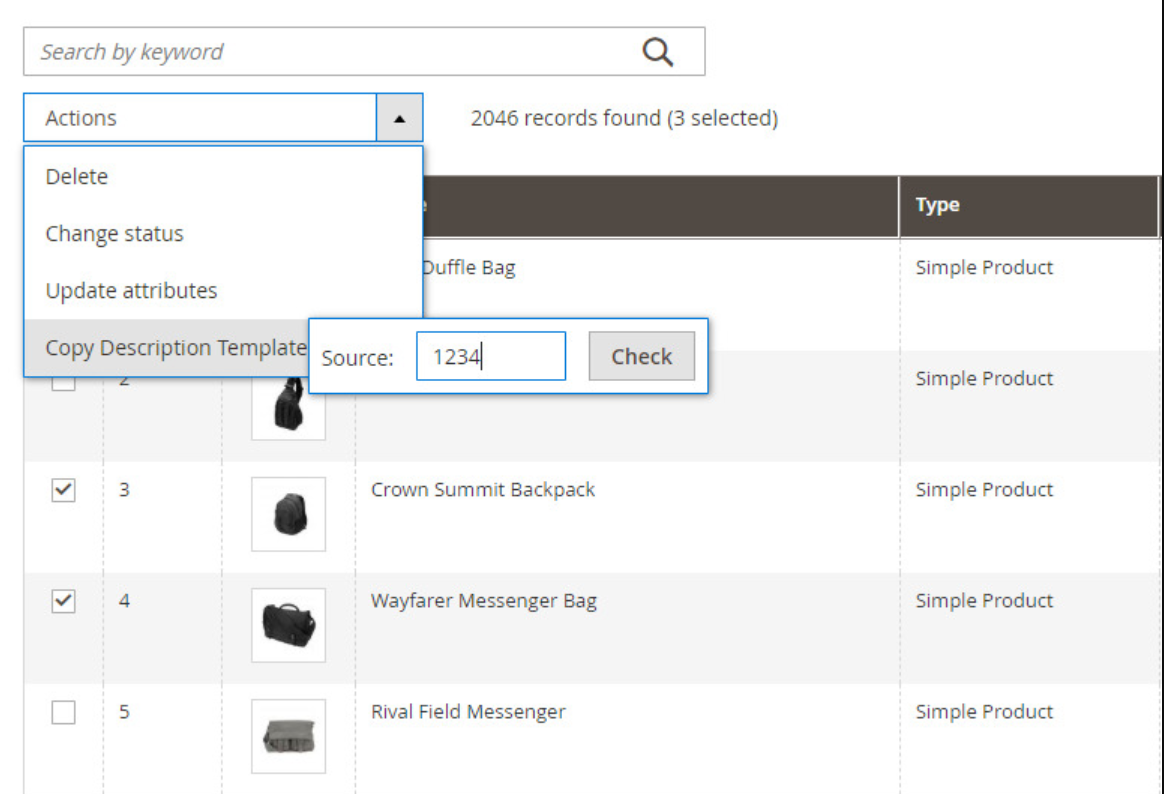
Task: Sort by the Type column header
Action: pyautogui.click(x=937, y=205)
